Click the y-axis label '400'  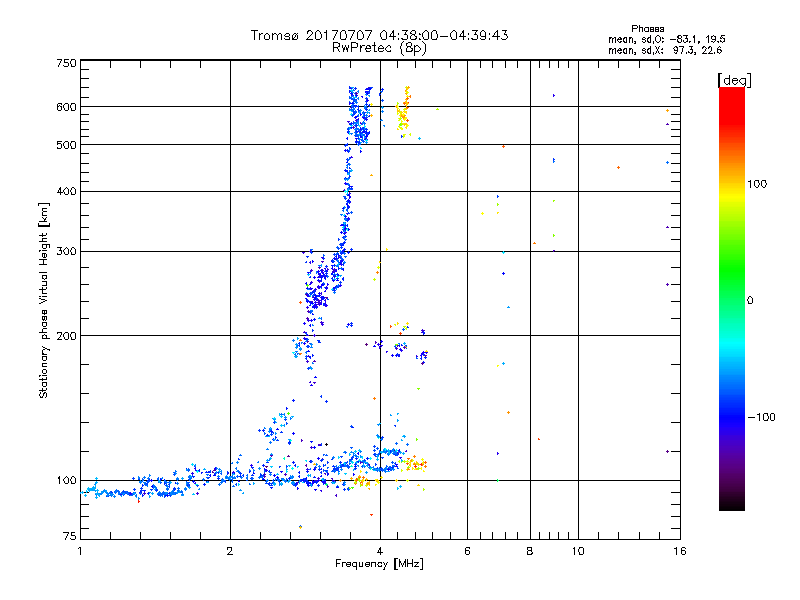click(66, 191)
